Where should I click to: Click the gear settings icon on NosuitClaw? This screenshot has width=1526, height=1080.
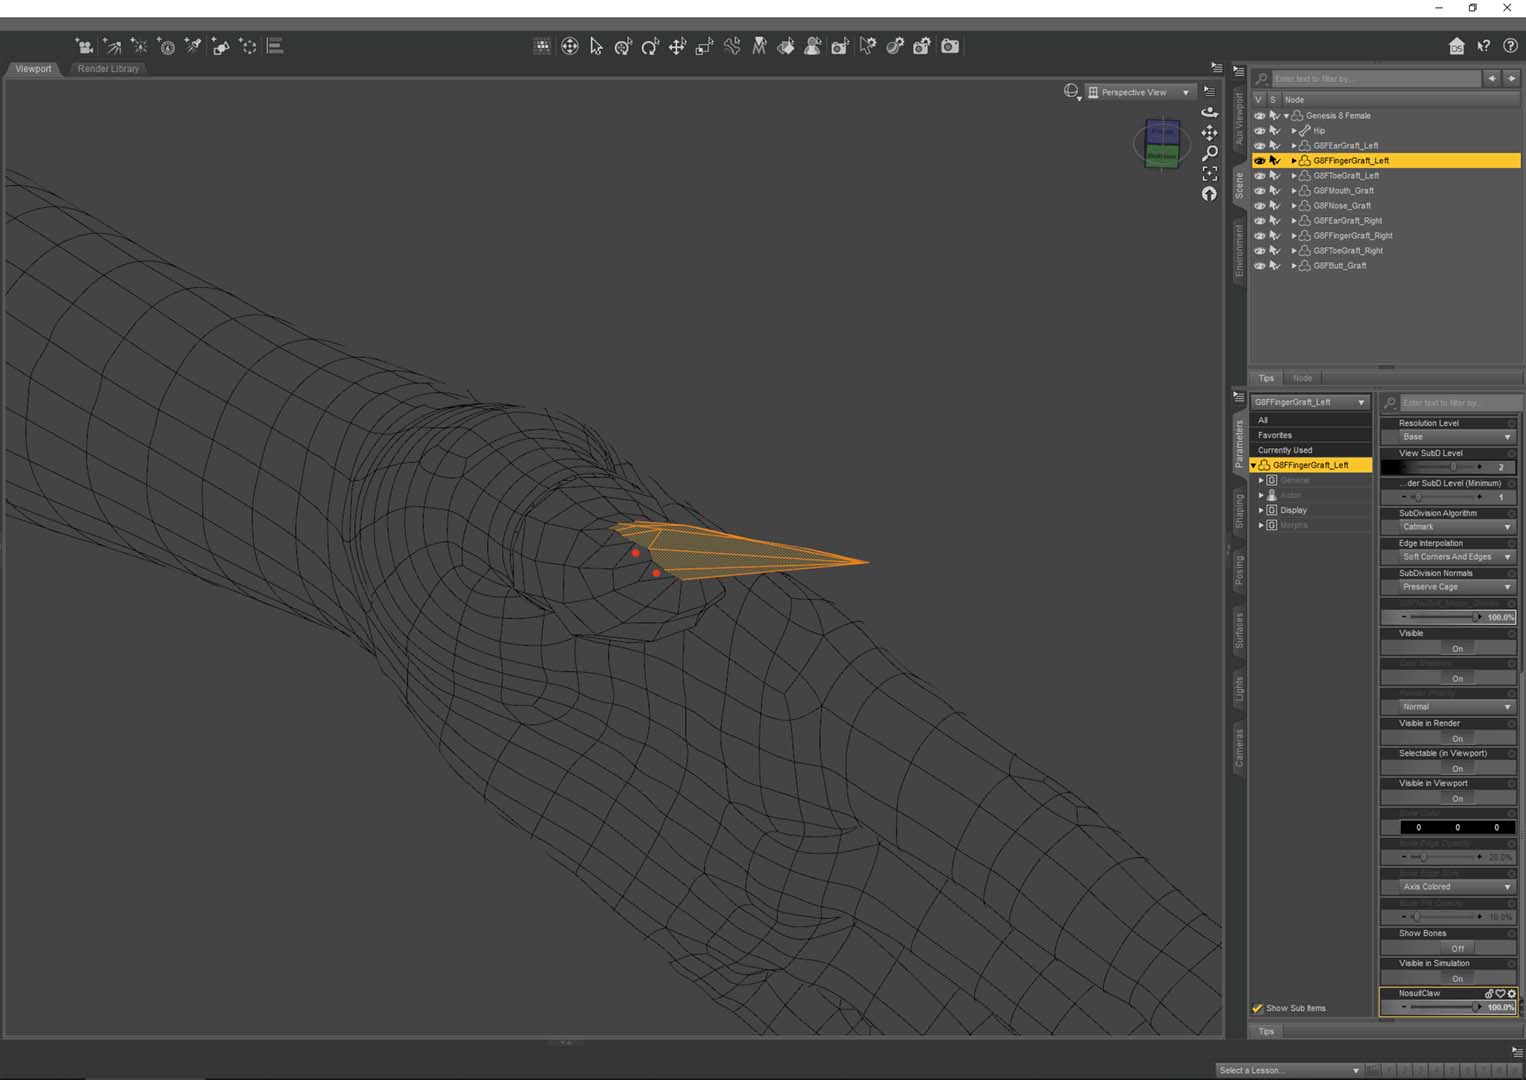(x=1511, y=994)
